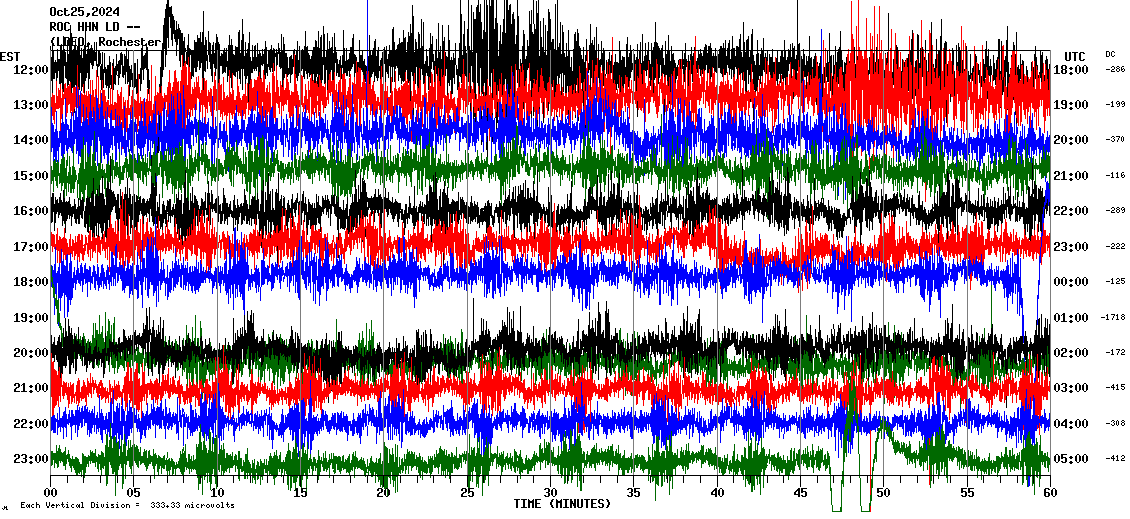
Task: Select the 17:00 label on EST axis
Action: pyautogui.click(x=31, y=247)
